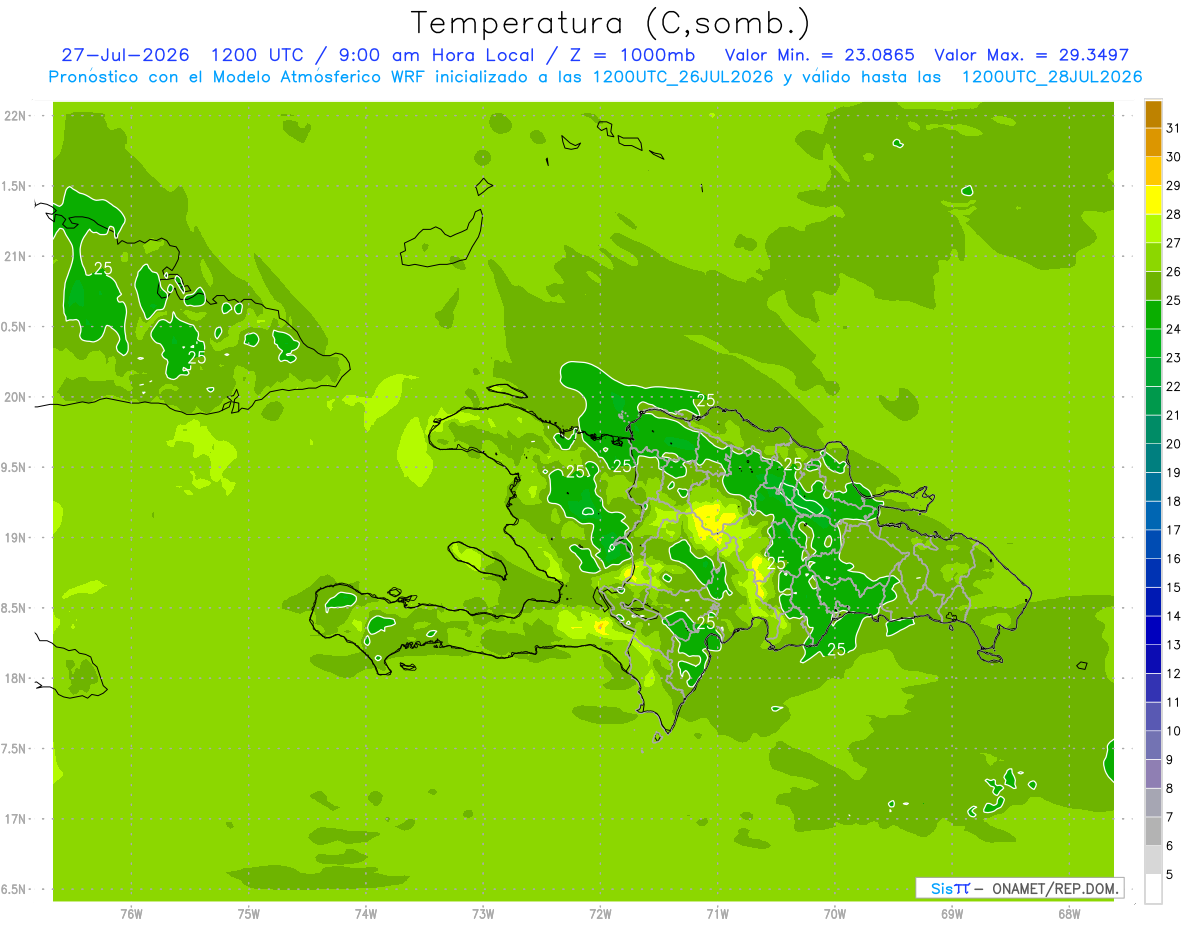The image size is (1200, 927).
Task: Click the color scale label "26"
Action: coord(1174,271)
